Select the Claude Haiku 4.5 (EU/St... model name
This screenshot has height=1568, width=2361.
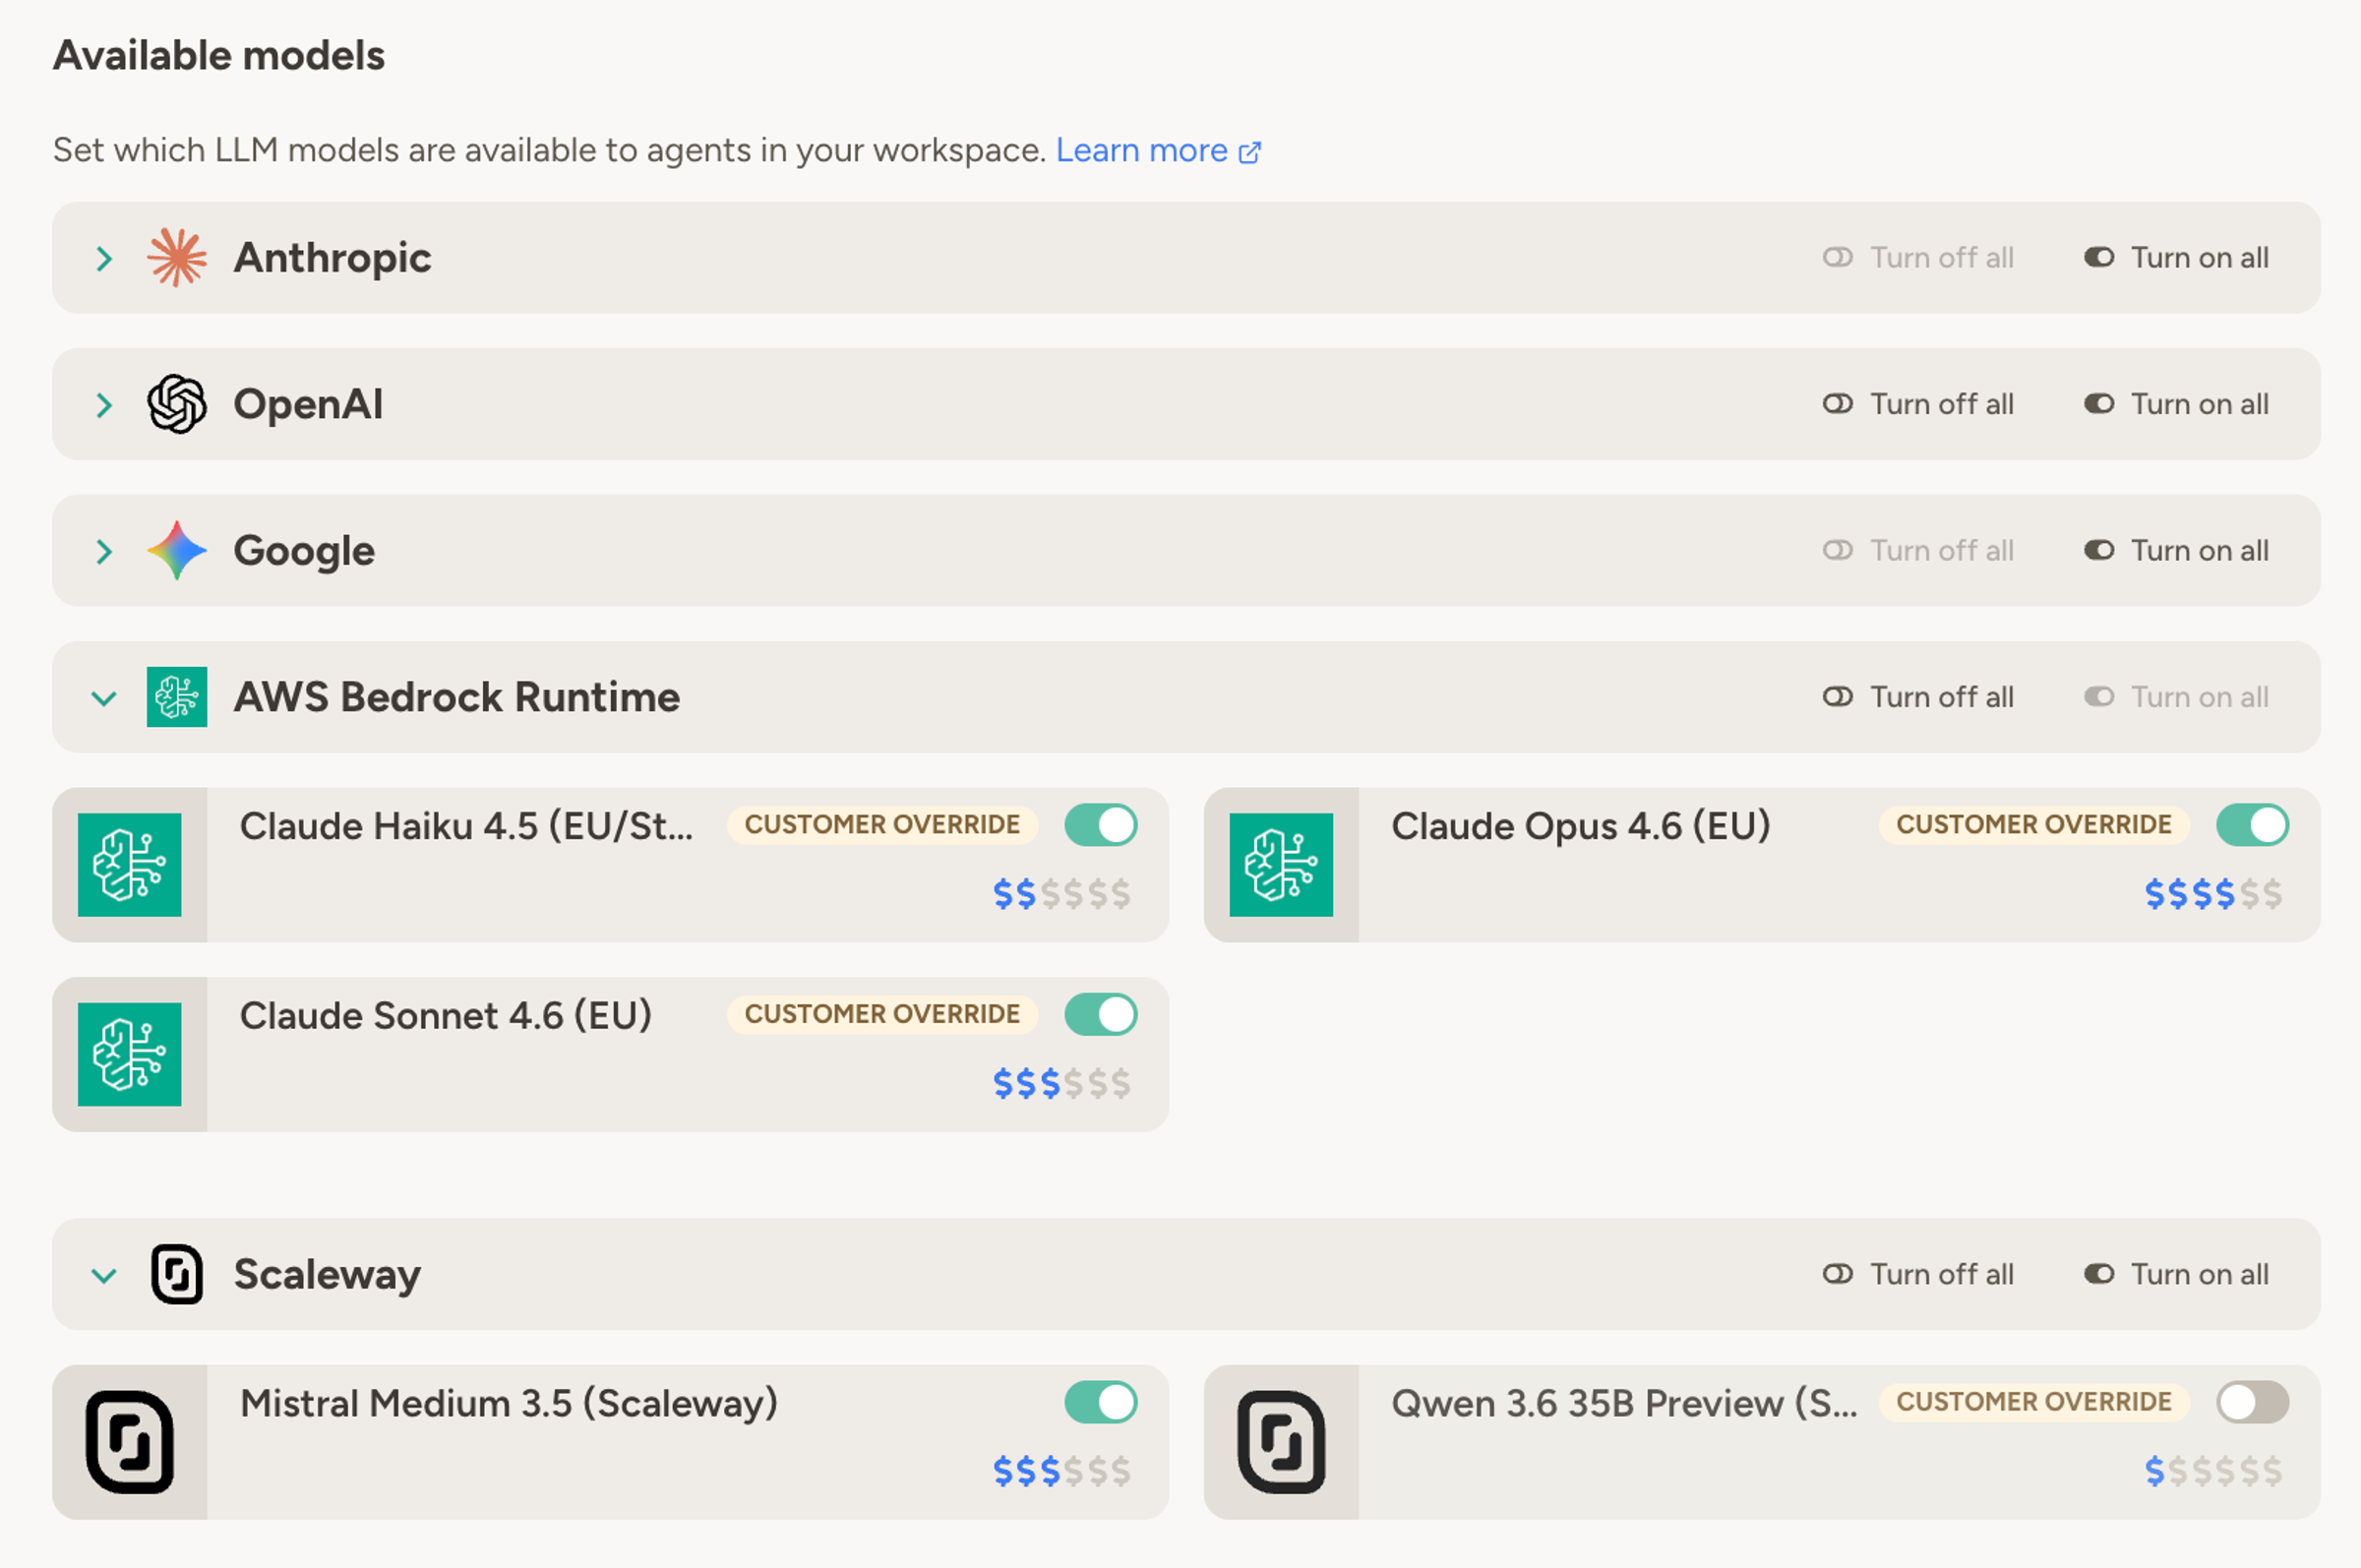pyautogui.click(x=466, y=826)
